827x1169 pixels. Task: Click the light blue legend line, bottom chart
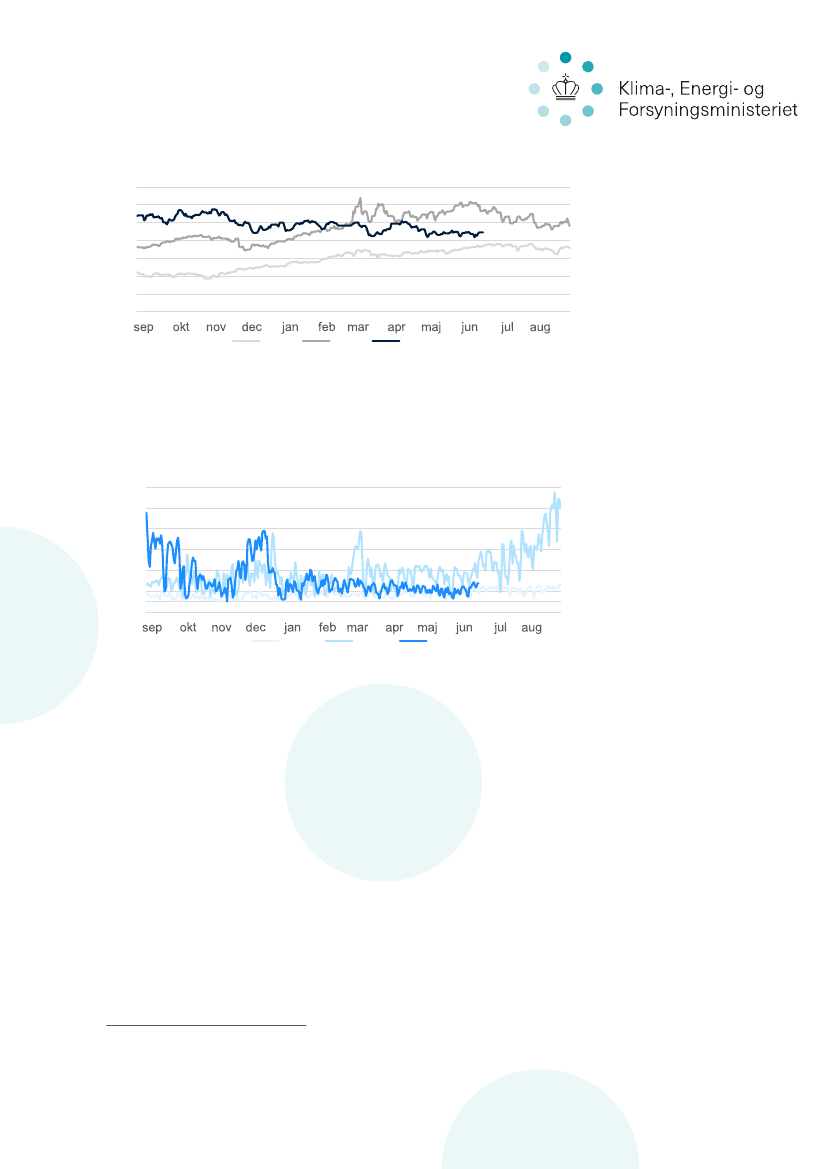(339, 641)
